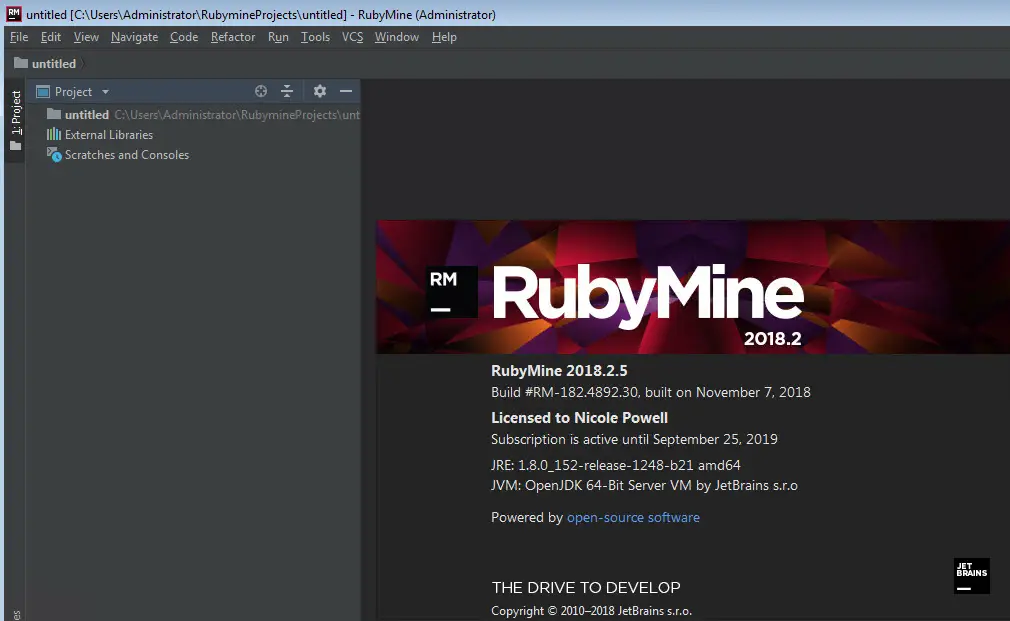Open the Help menu
Viewport: 1010px width, 621px height.
pos(444,37)
